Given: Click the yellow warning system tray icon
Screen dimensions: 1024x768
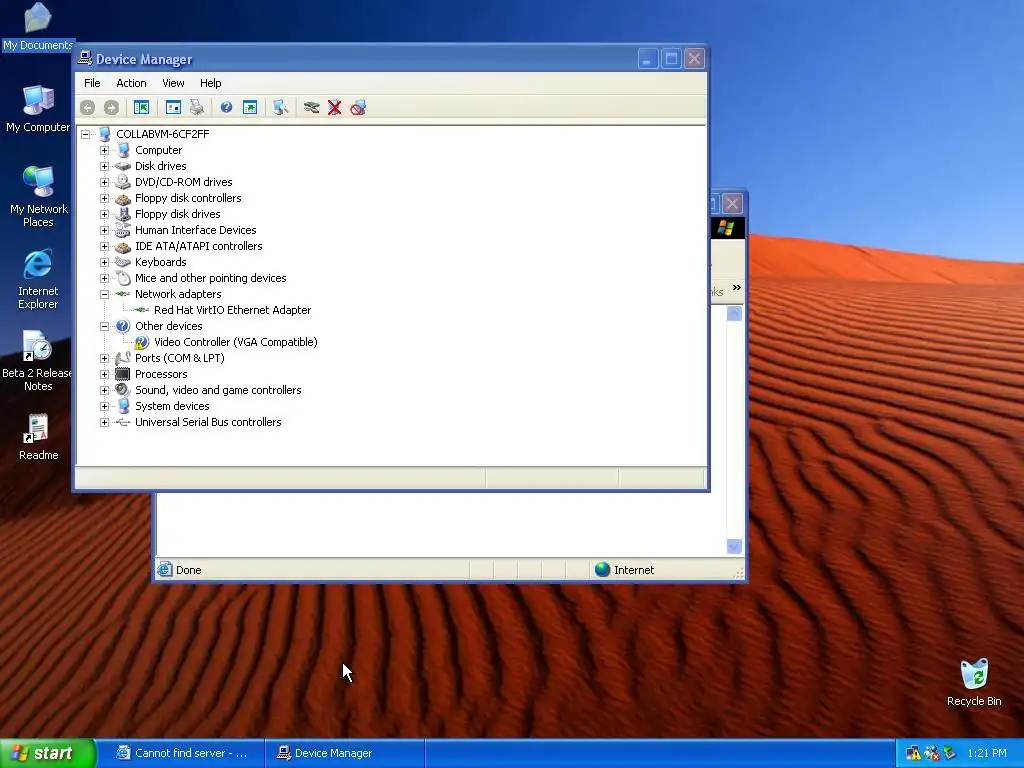Looking at the screenshot, I should [x=913, y=753].
